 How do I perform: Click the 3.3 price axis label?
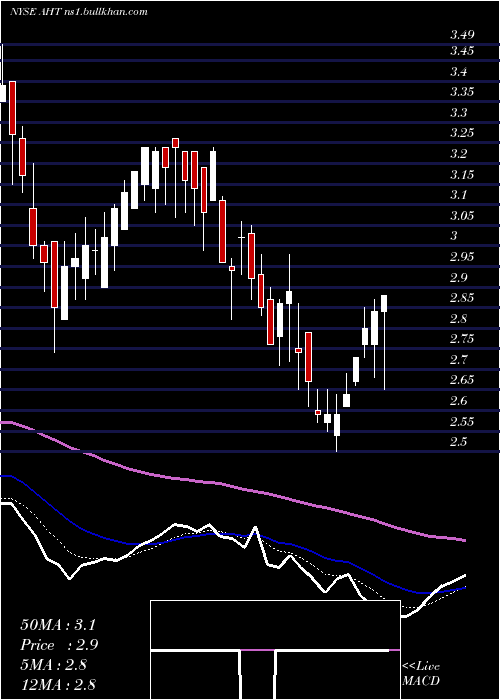point(458,112)
